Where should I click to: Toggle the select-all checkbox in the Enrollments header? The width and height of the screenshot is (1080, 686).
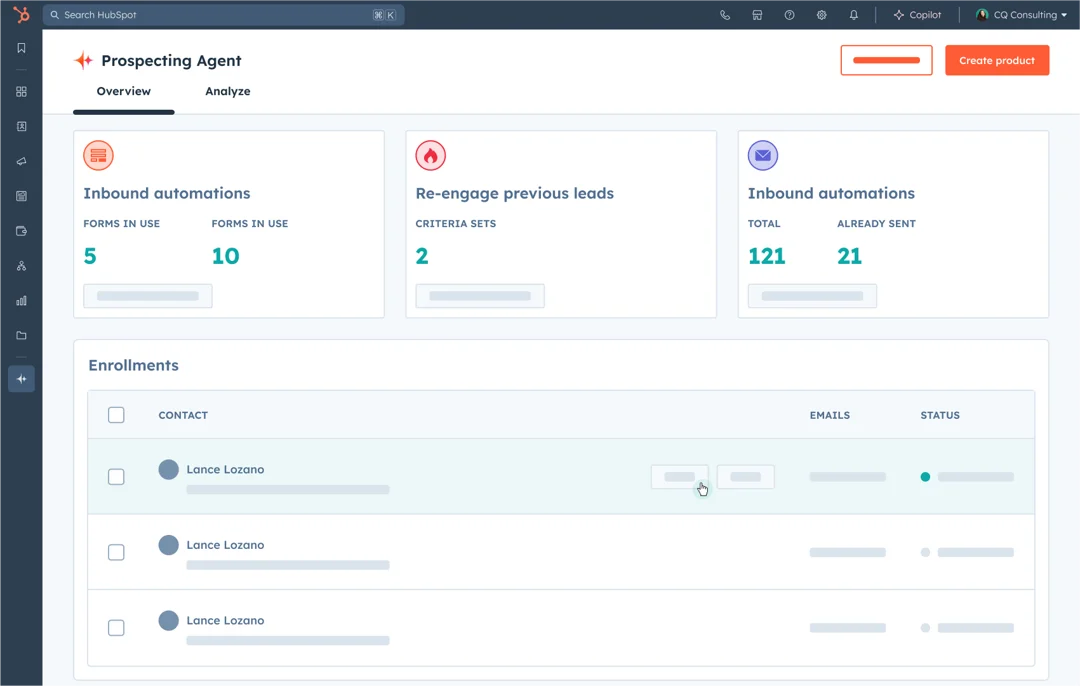(116, 414)
